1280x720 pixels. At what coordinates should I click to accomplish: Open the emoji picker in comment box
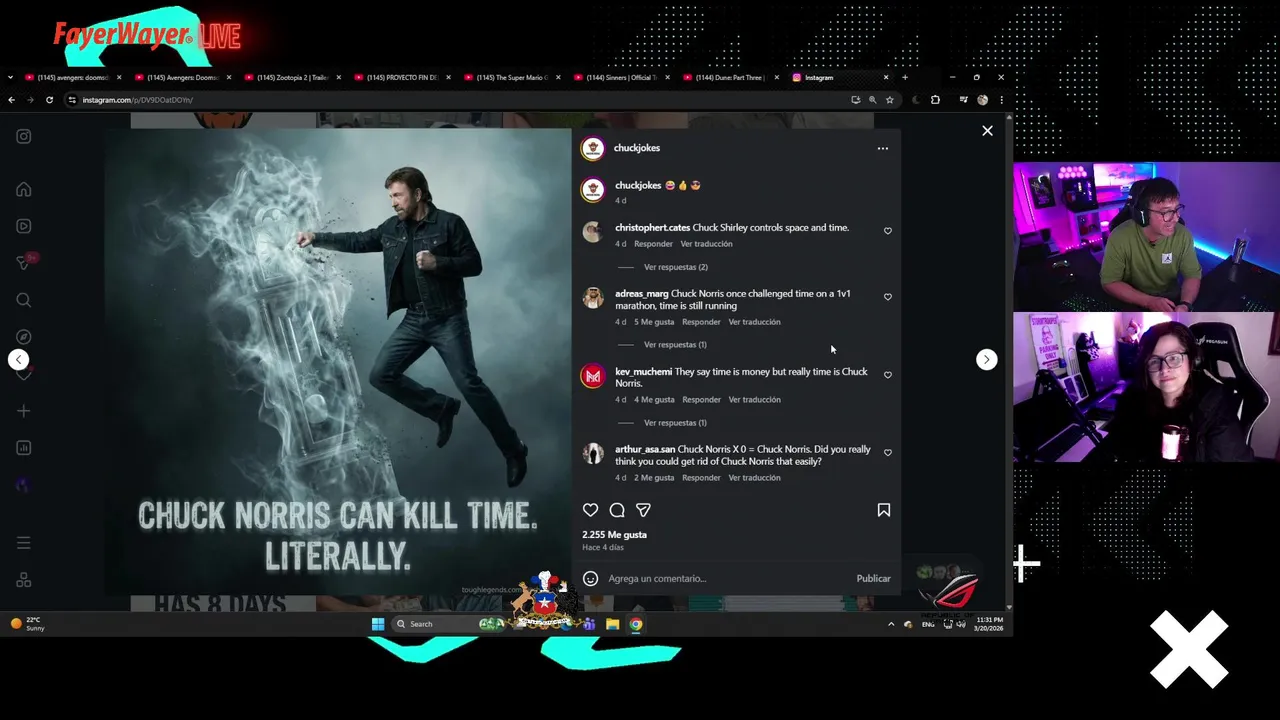click(590, 578)
